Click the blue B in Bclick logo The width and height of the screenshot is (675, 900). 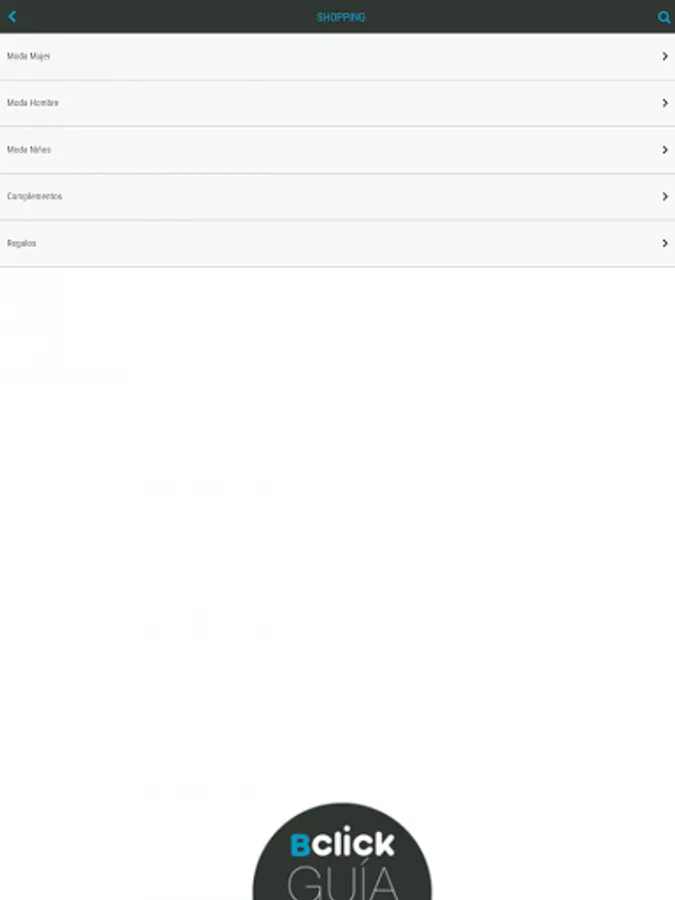point(300,845)
